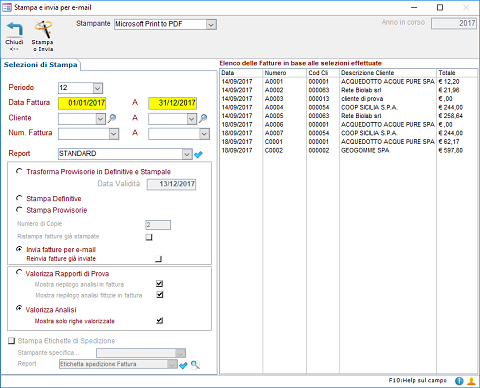Open the Report STANDARD dropdown

coord(187,154)
